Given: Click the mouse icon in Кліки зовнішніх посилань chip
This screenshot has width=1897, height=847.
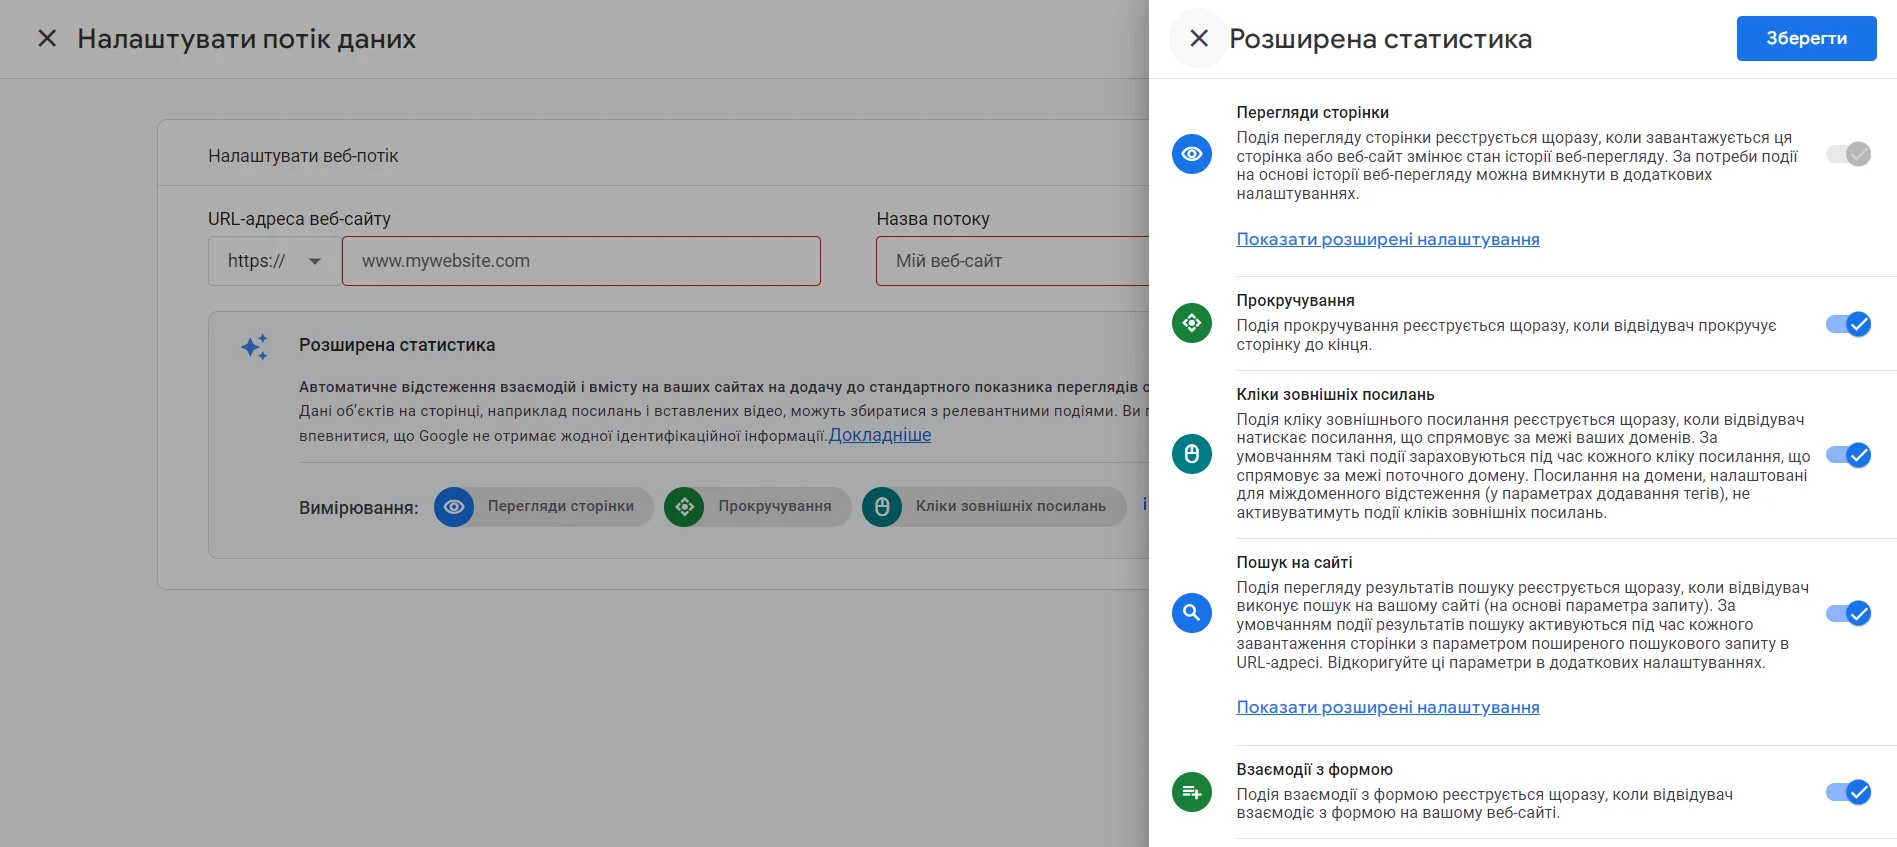Looking at the screenshot, I should pyautogui.click(x=882, y=507).
